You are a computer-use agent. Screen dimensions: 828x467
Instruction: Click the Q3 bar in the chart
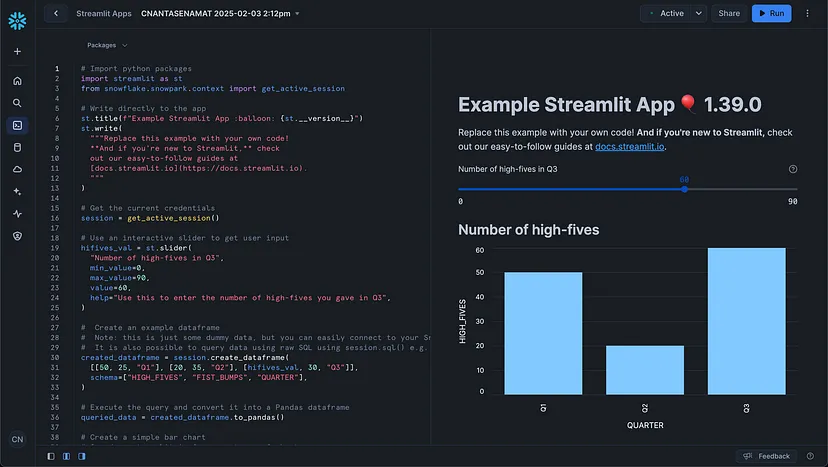[746, 321]
